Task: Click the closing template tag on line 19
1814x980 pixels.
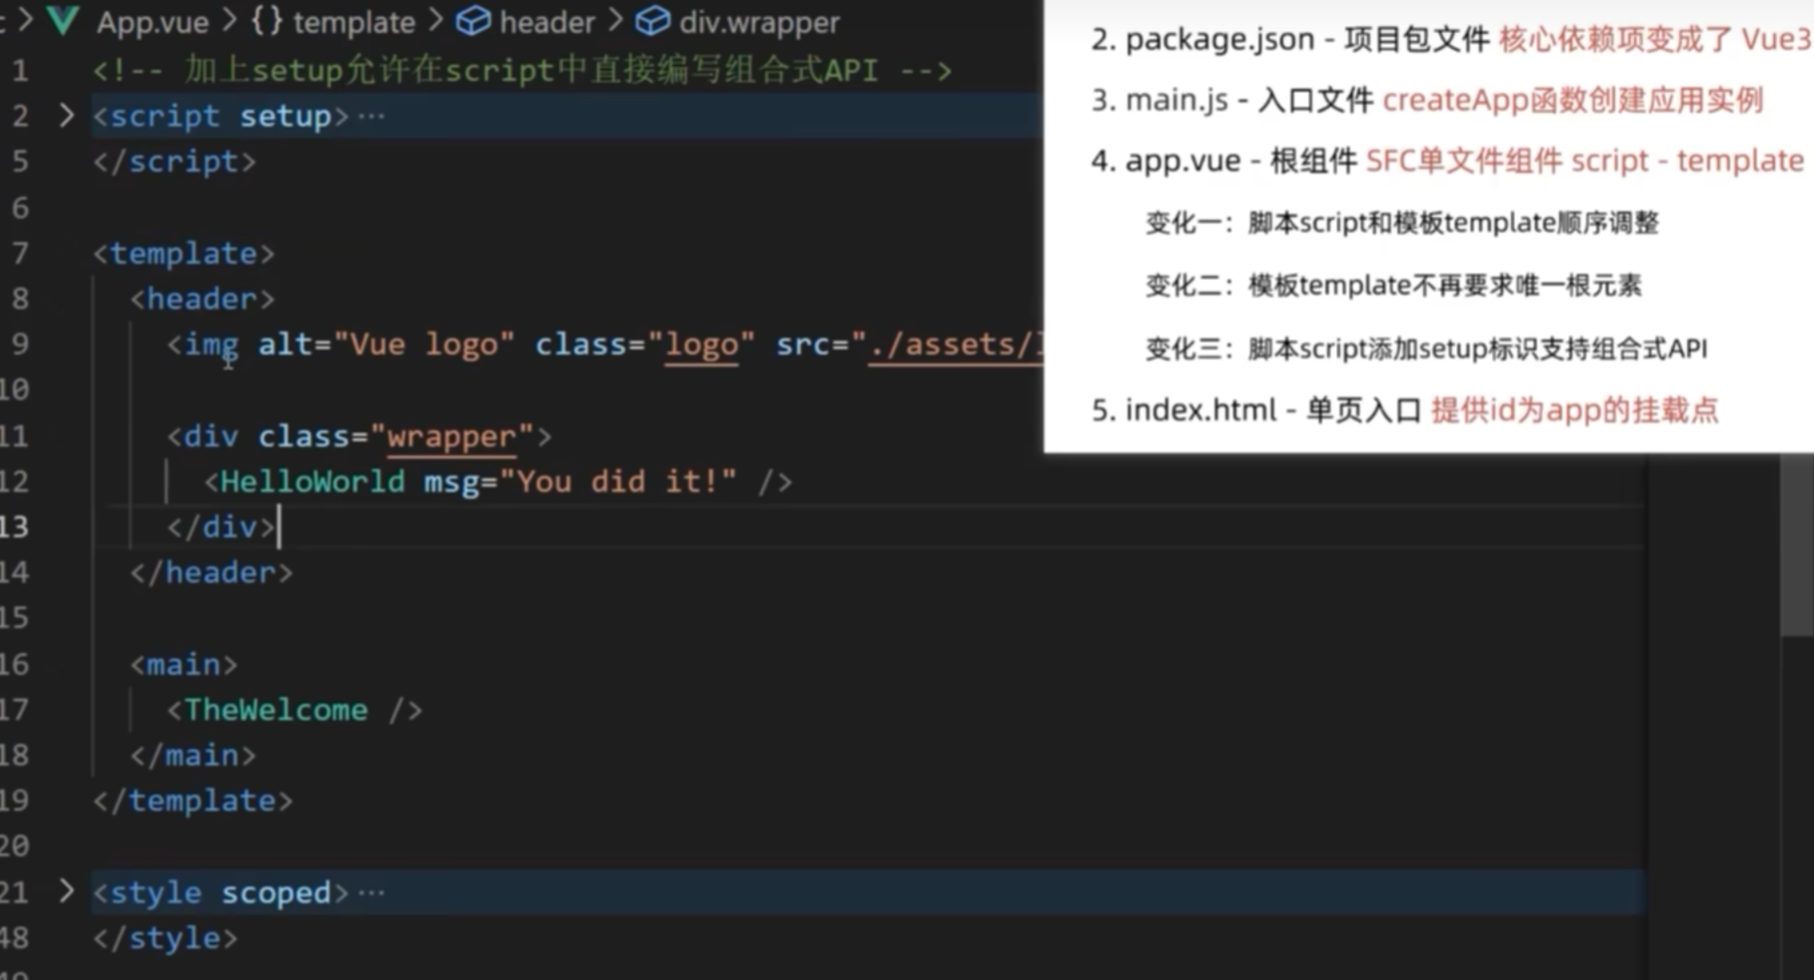Action: [x=193, y=801]
